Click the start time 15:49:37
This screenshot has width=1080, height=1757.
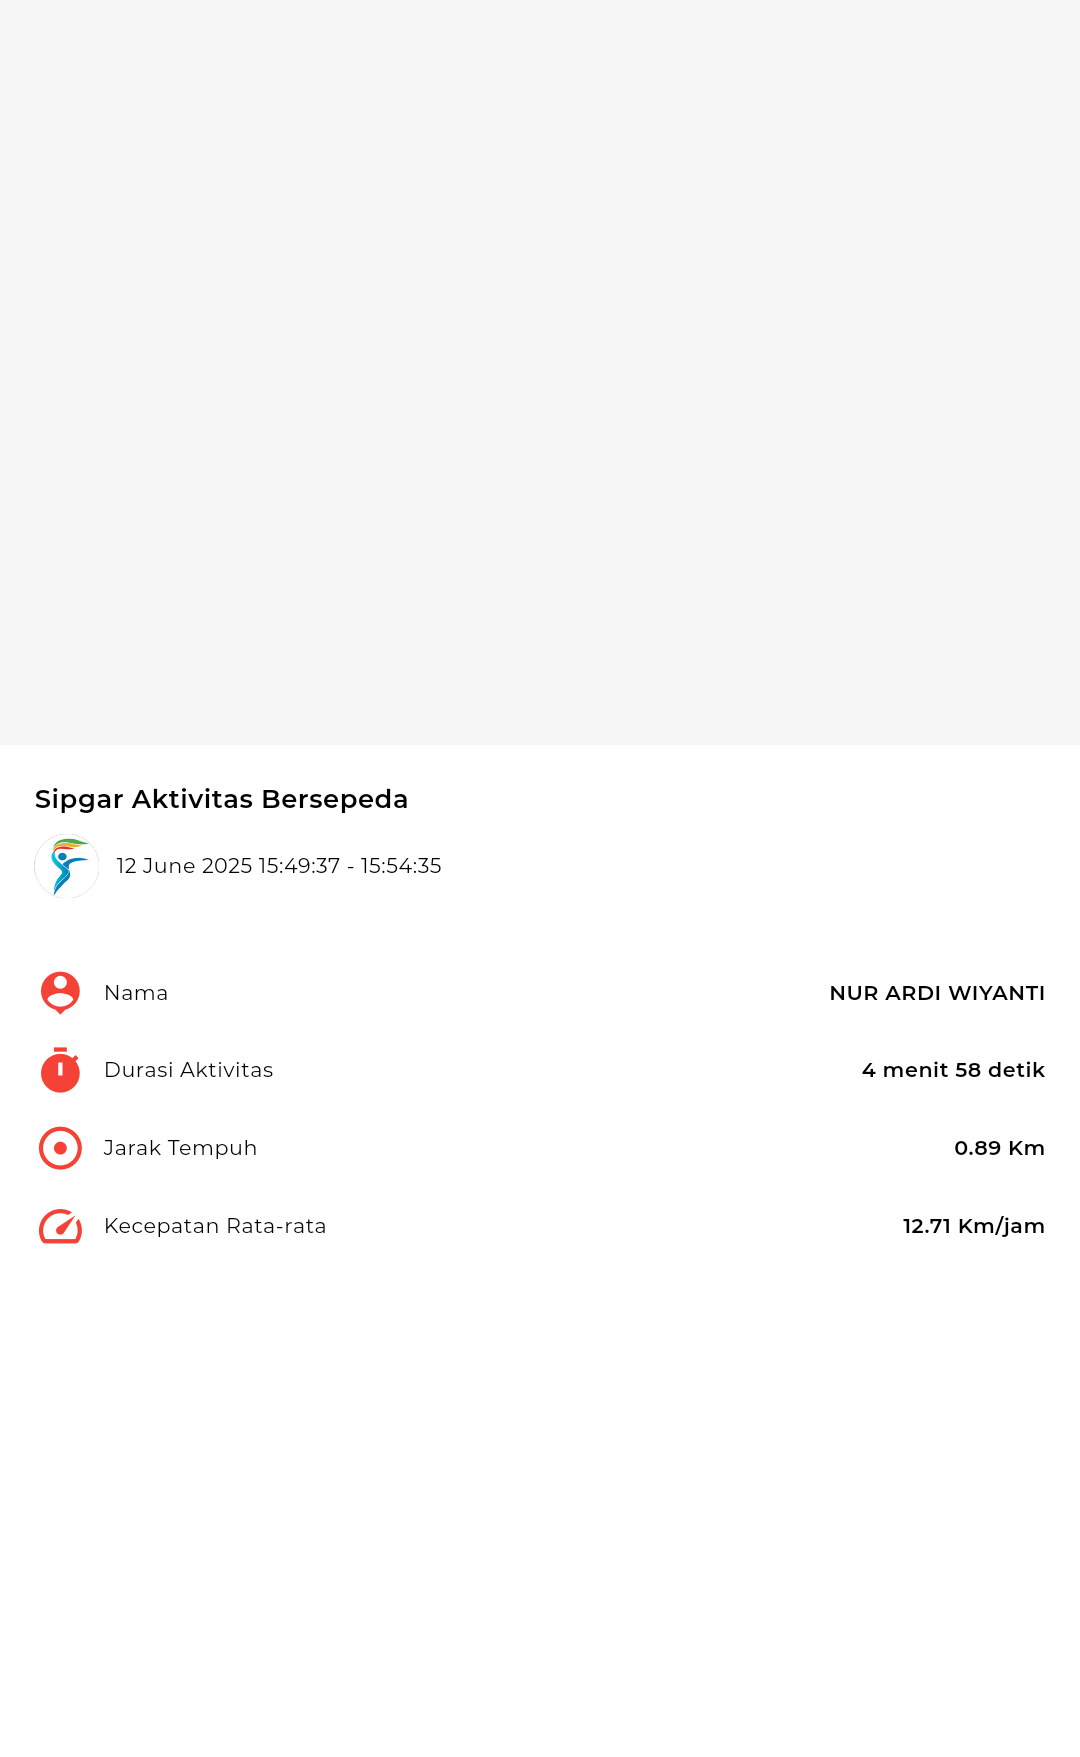click(299, 866)
